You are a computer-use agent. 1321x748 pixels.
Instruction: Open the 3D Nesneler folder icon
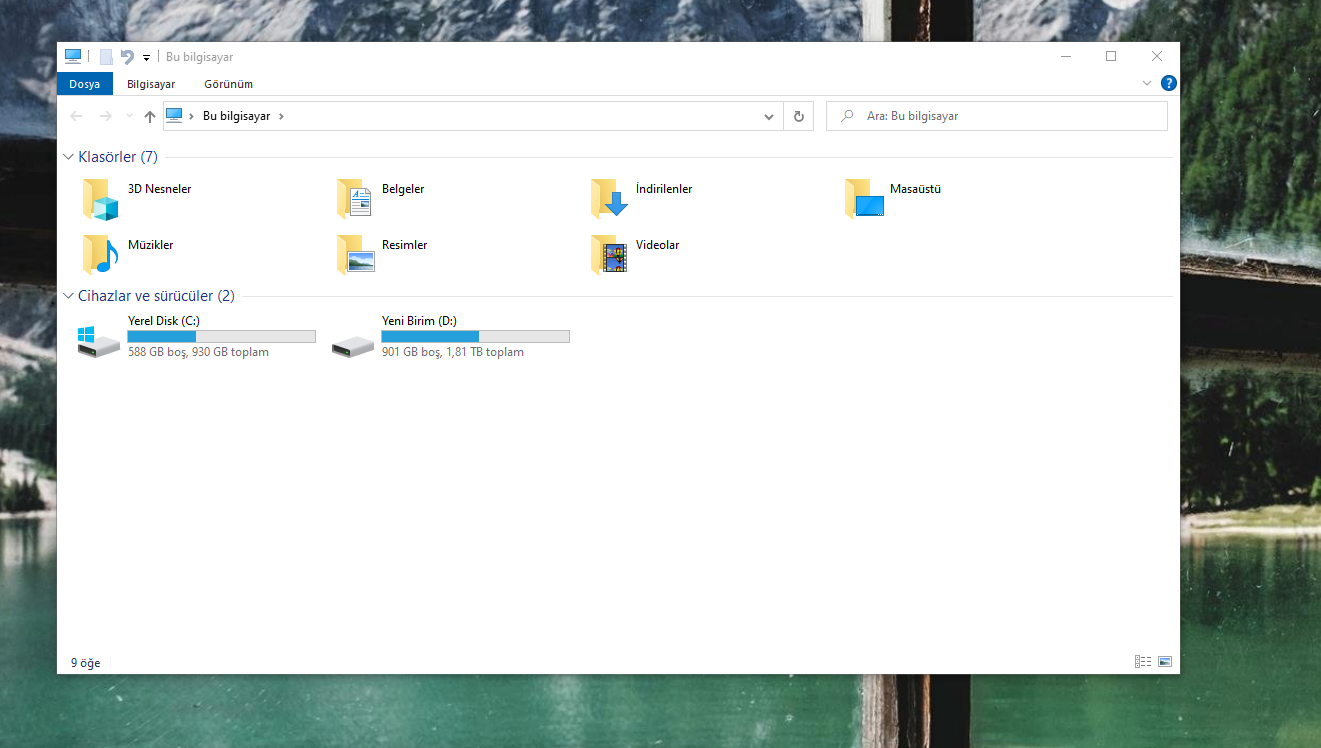(100, 199)
